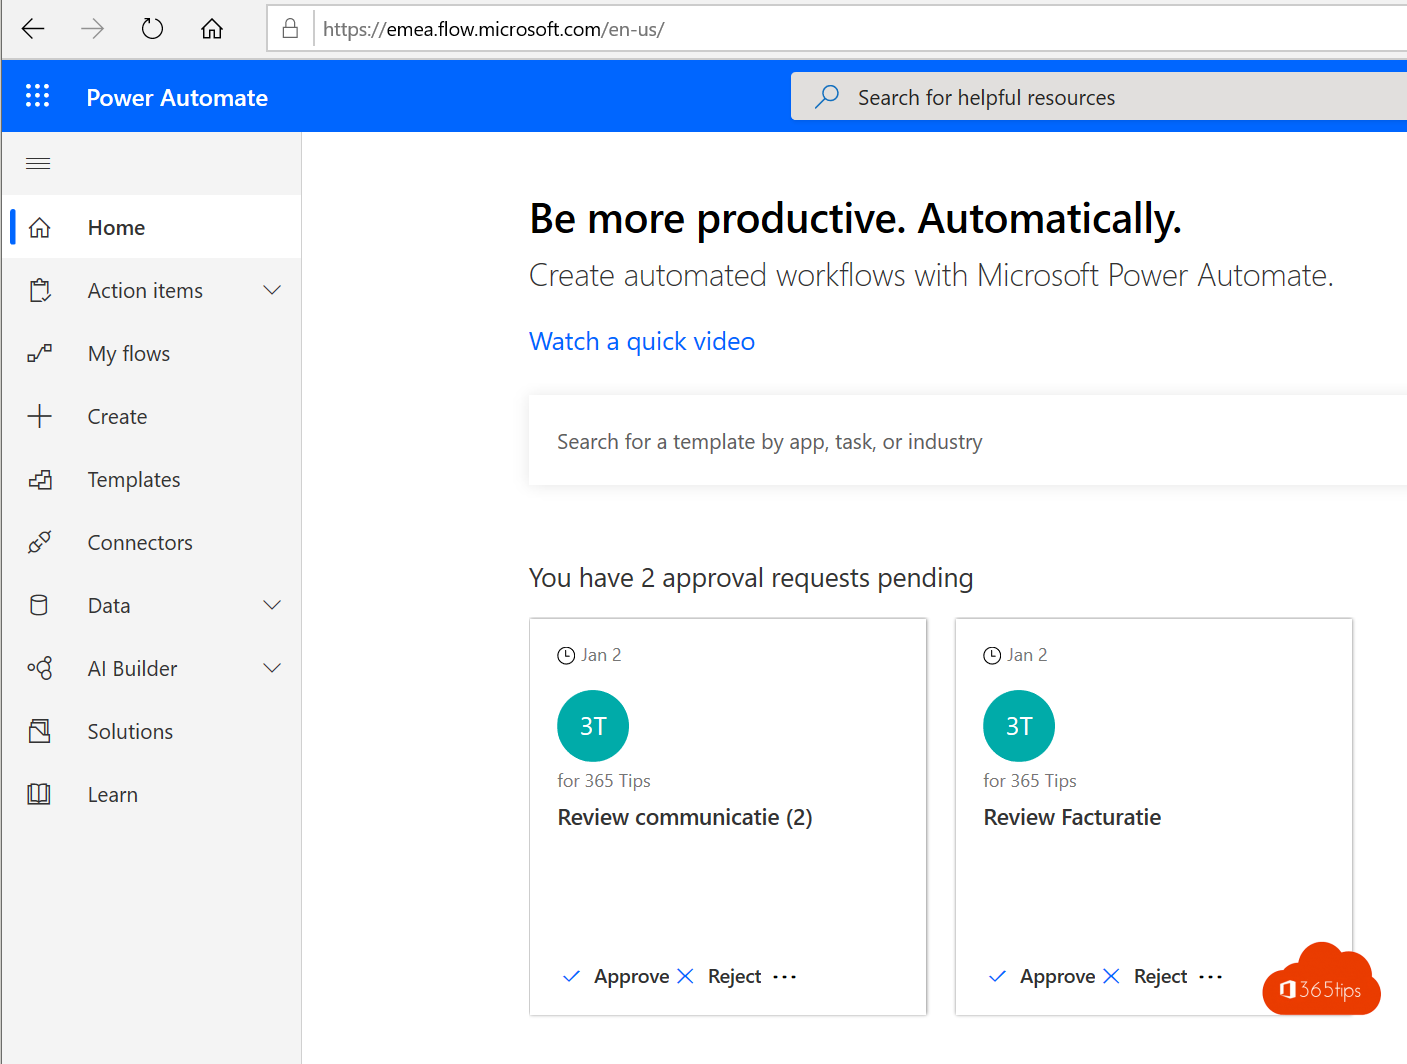Image resolution: width=1407 pixels, height=1064 pixels.
Task: Click the Learn book icon
Action: [x=40, y=795]
